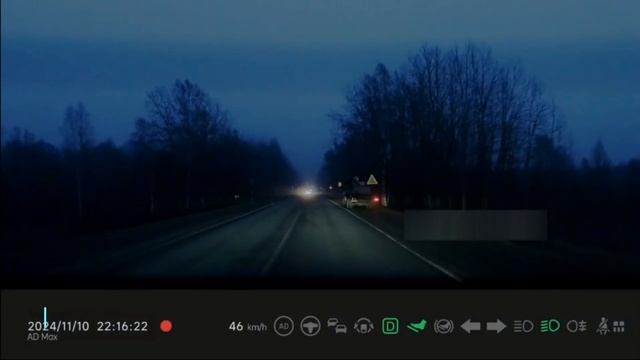This screenshot has width=640, height=360.
Task: Click the seat occupancy grid icon
Action: coord(619,327)
